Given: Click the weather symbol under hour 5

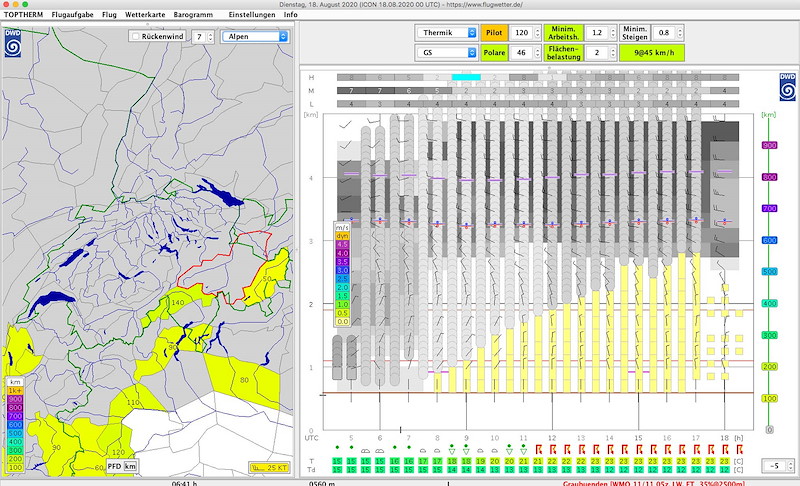Looking at the screenshot, I should pyautogui.click(x=351, y=448).
